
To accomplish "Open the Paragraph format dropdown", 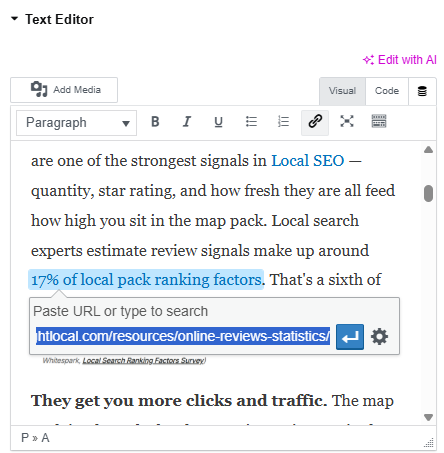I will [x=76, y=123].
